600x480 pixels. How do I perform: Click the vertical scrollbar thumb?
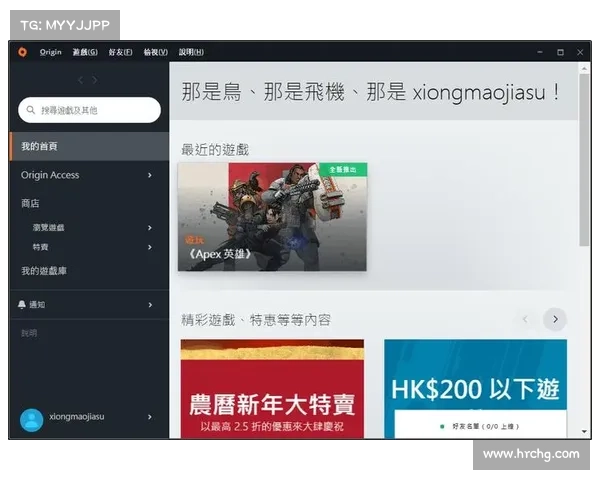(x=584, y=160)
